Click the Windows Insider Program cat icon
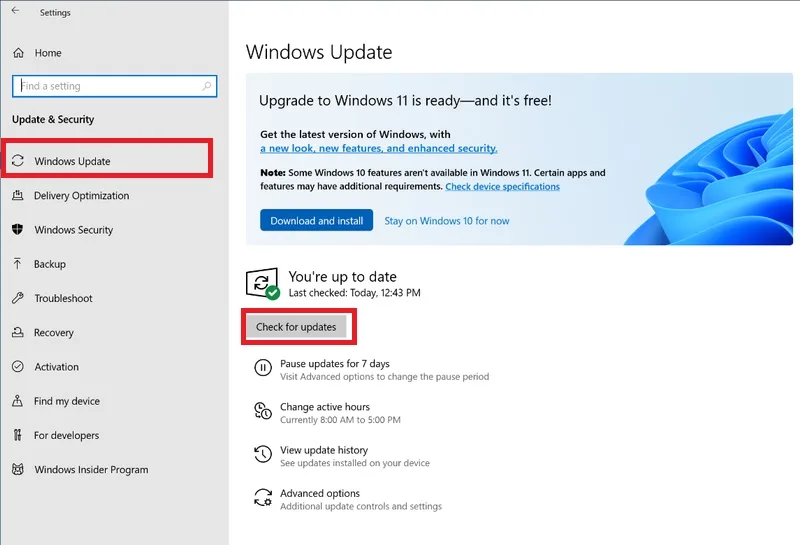The height and width of the screenshot is (545, 800). click(18, 469)
